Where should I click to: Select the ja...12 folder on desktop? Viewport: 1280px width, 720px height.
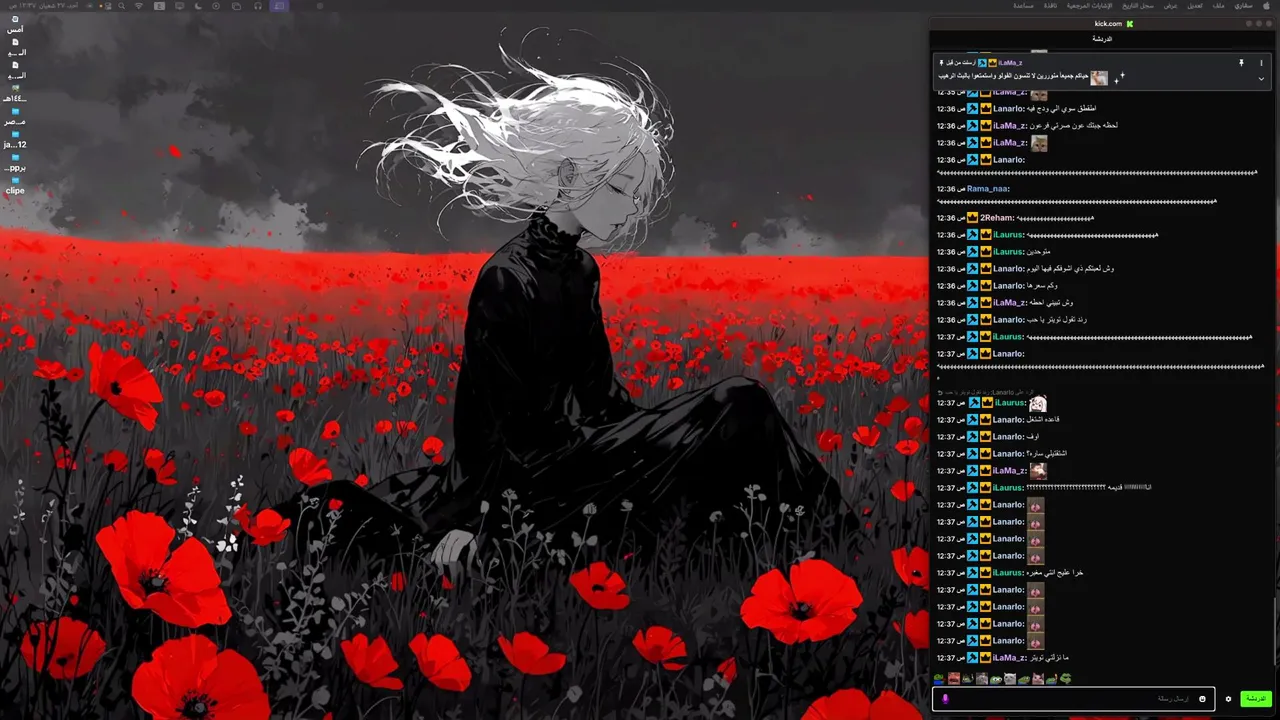click(x=15, y=140)
